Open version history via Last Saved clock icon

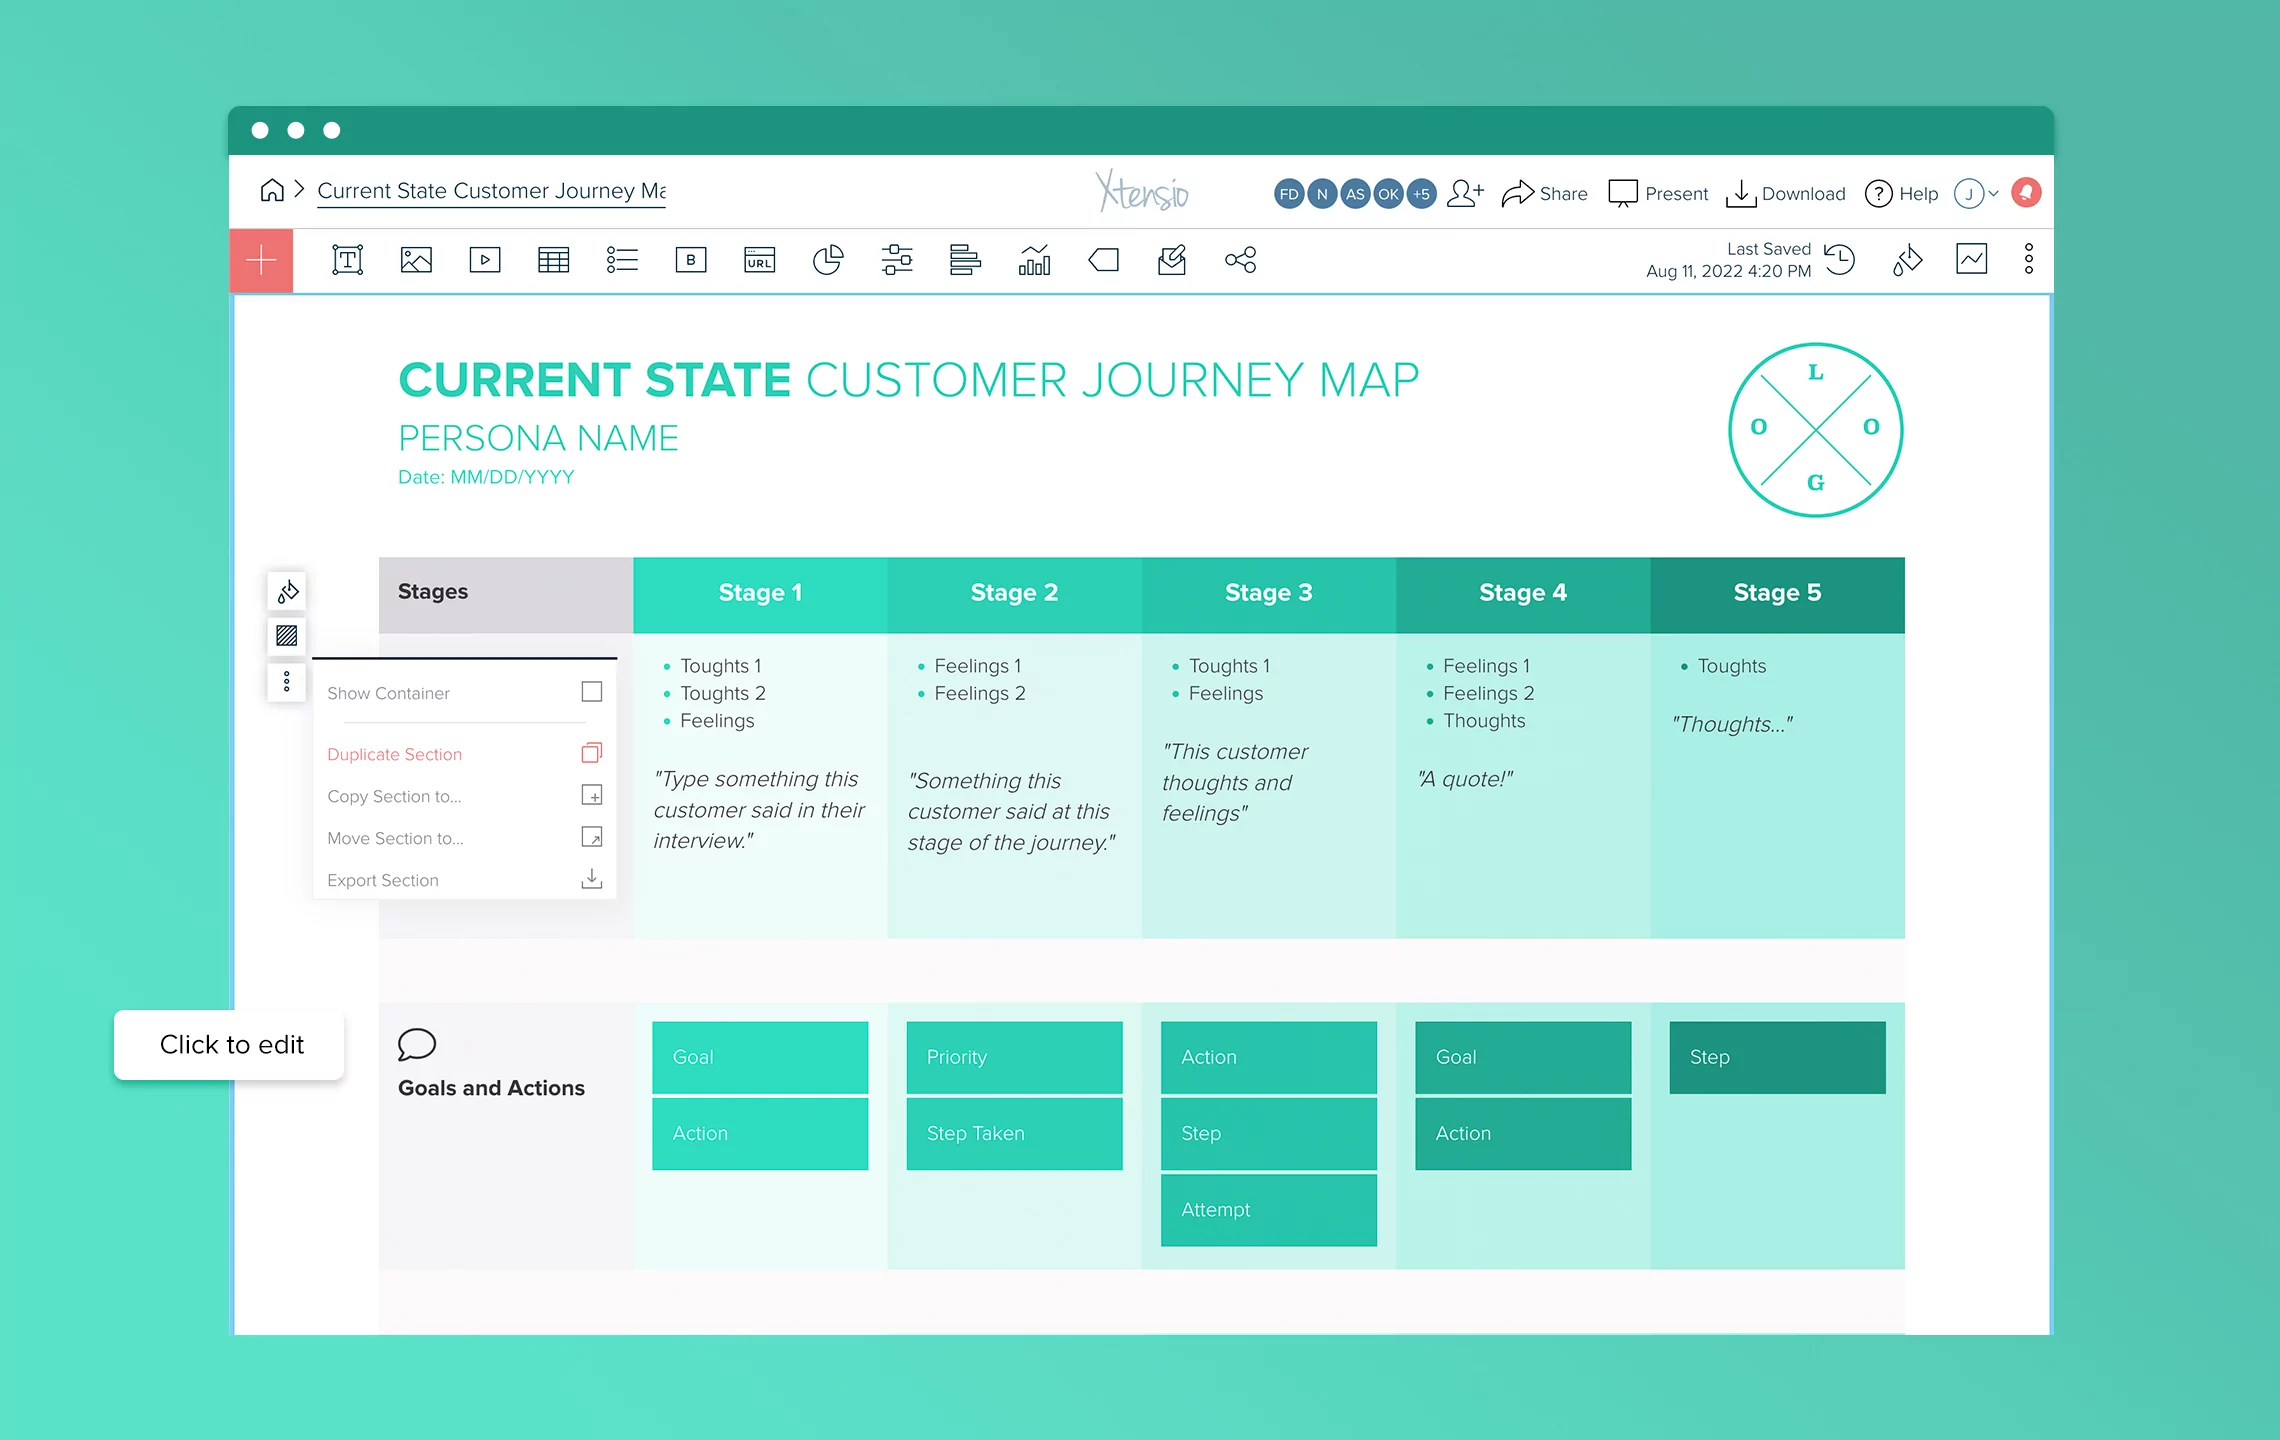click(x=1838, y=259)
